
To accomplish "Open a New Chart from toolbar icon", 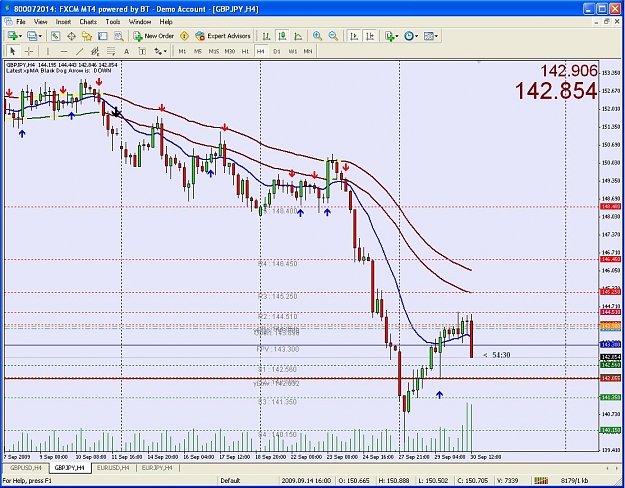I will pos(13,36).
